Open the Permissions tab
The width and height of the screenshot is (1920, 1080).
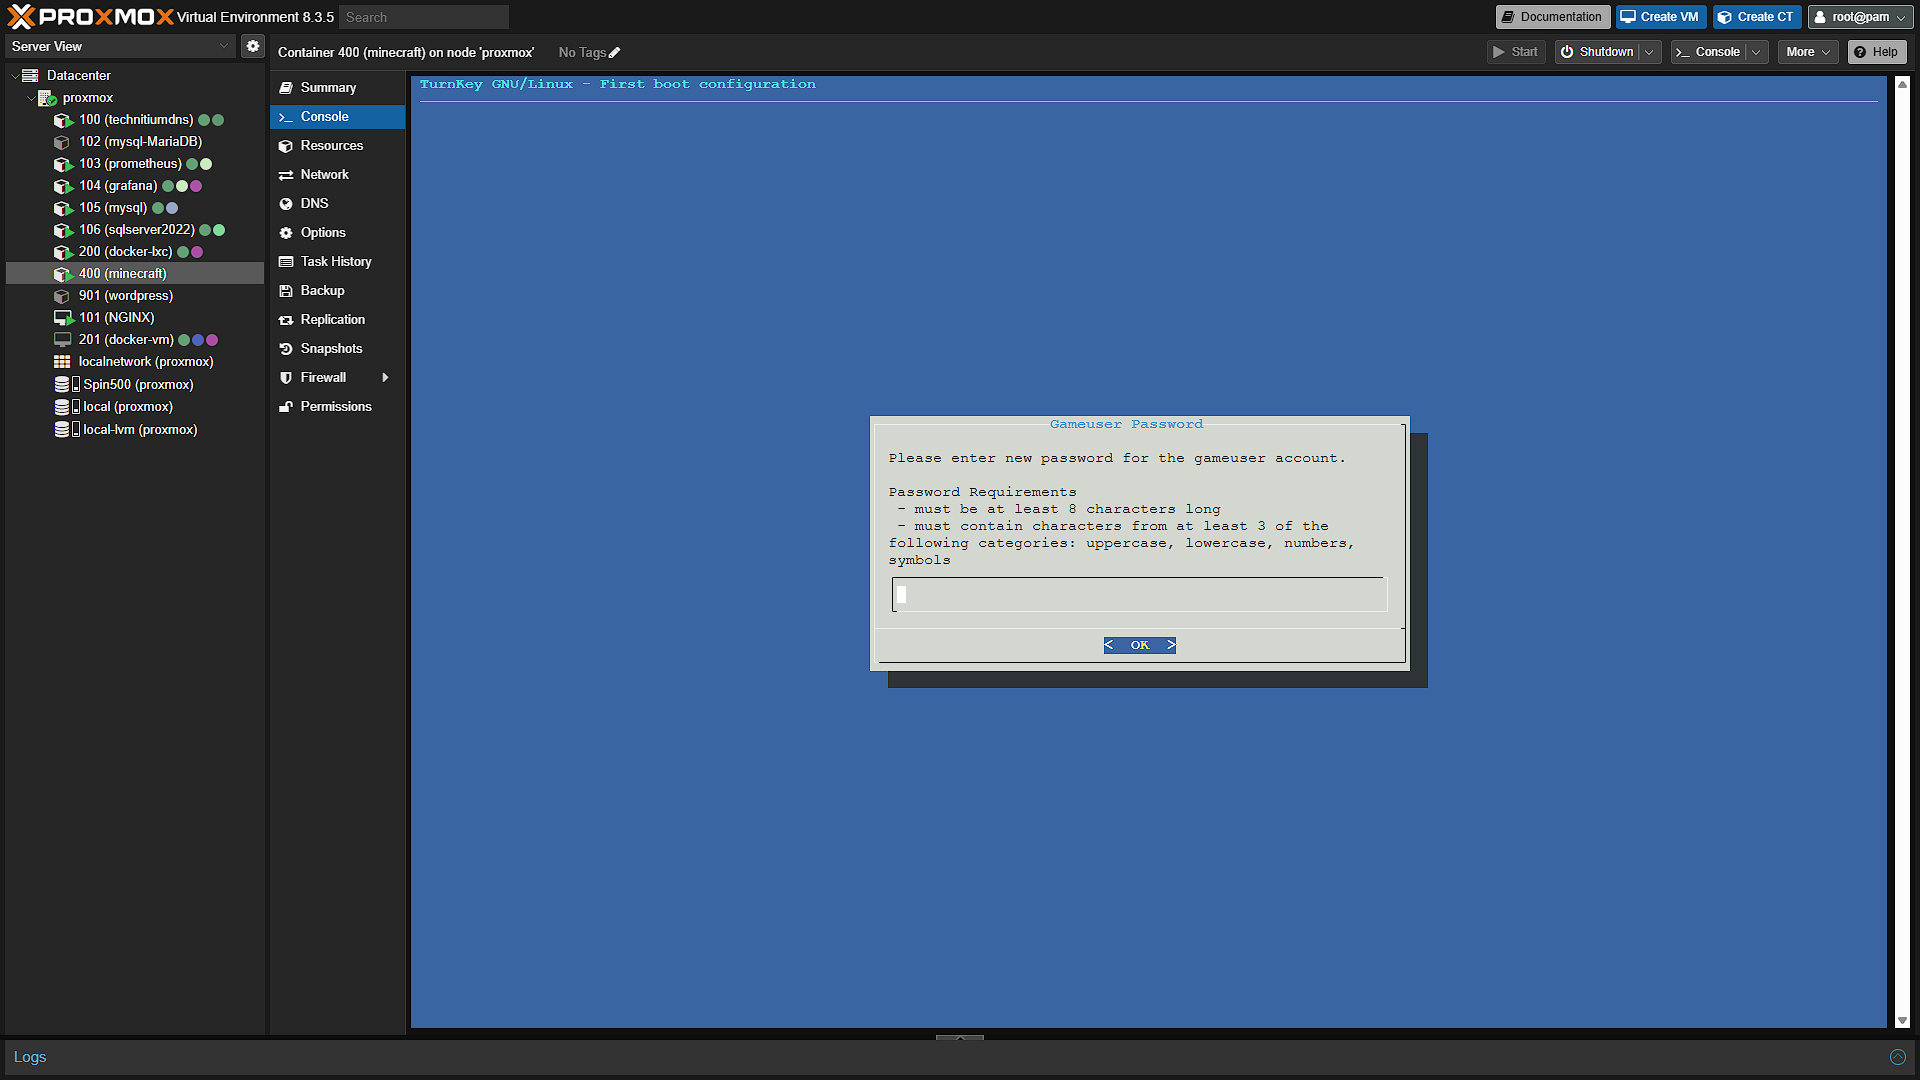pos(337,407)
